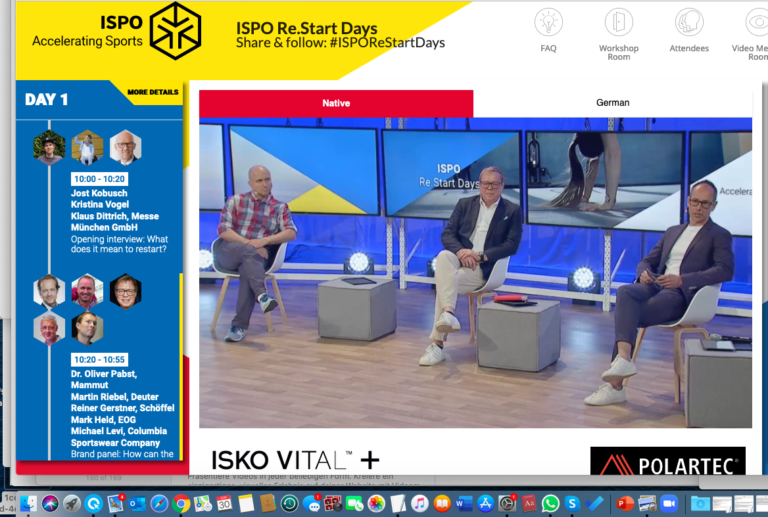
Task: Open the Attendees headset icon
Action: pos(688,23)
